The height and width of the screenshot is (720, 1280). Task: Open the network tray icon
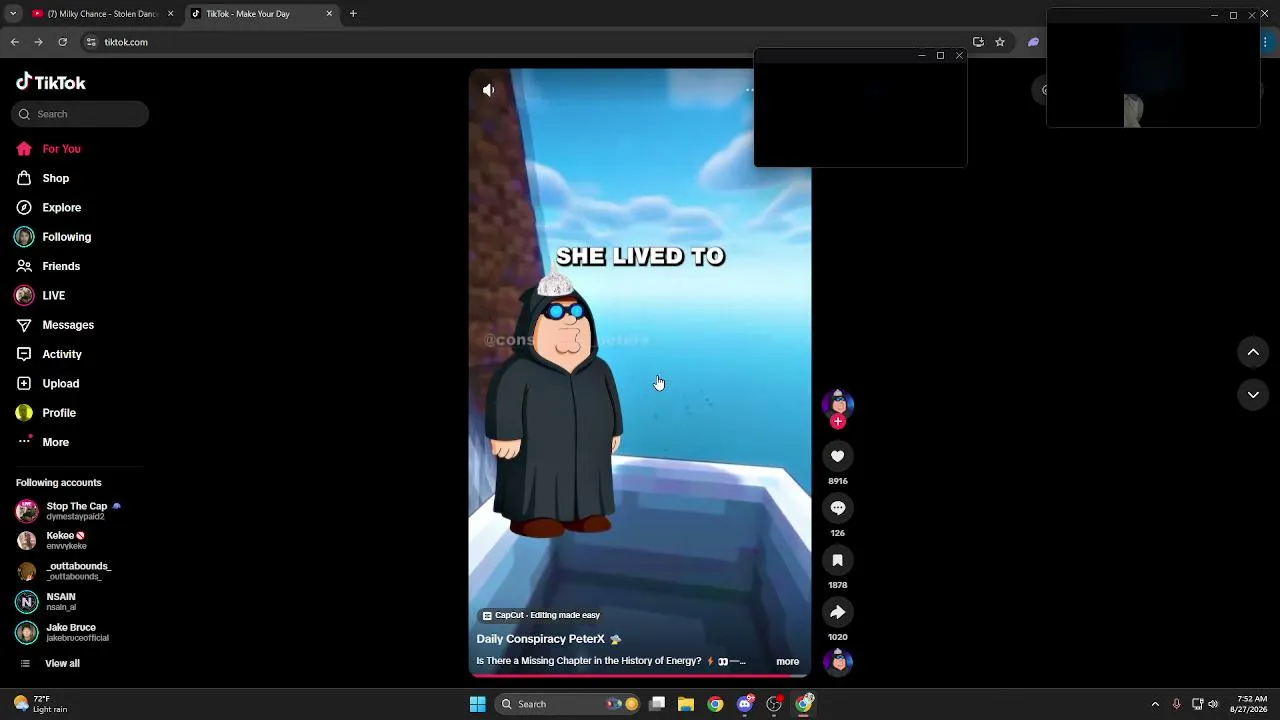pyautogui.click(x=1197, y=704)
